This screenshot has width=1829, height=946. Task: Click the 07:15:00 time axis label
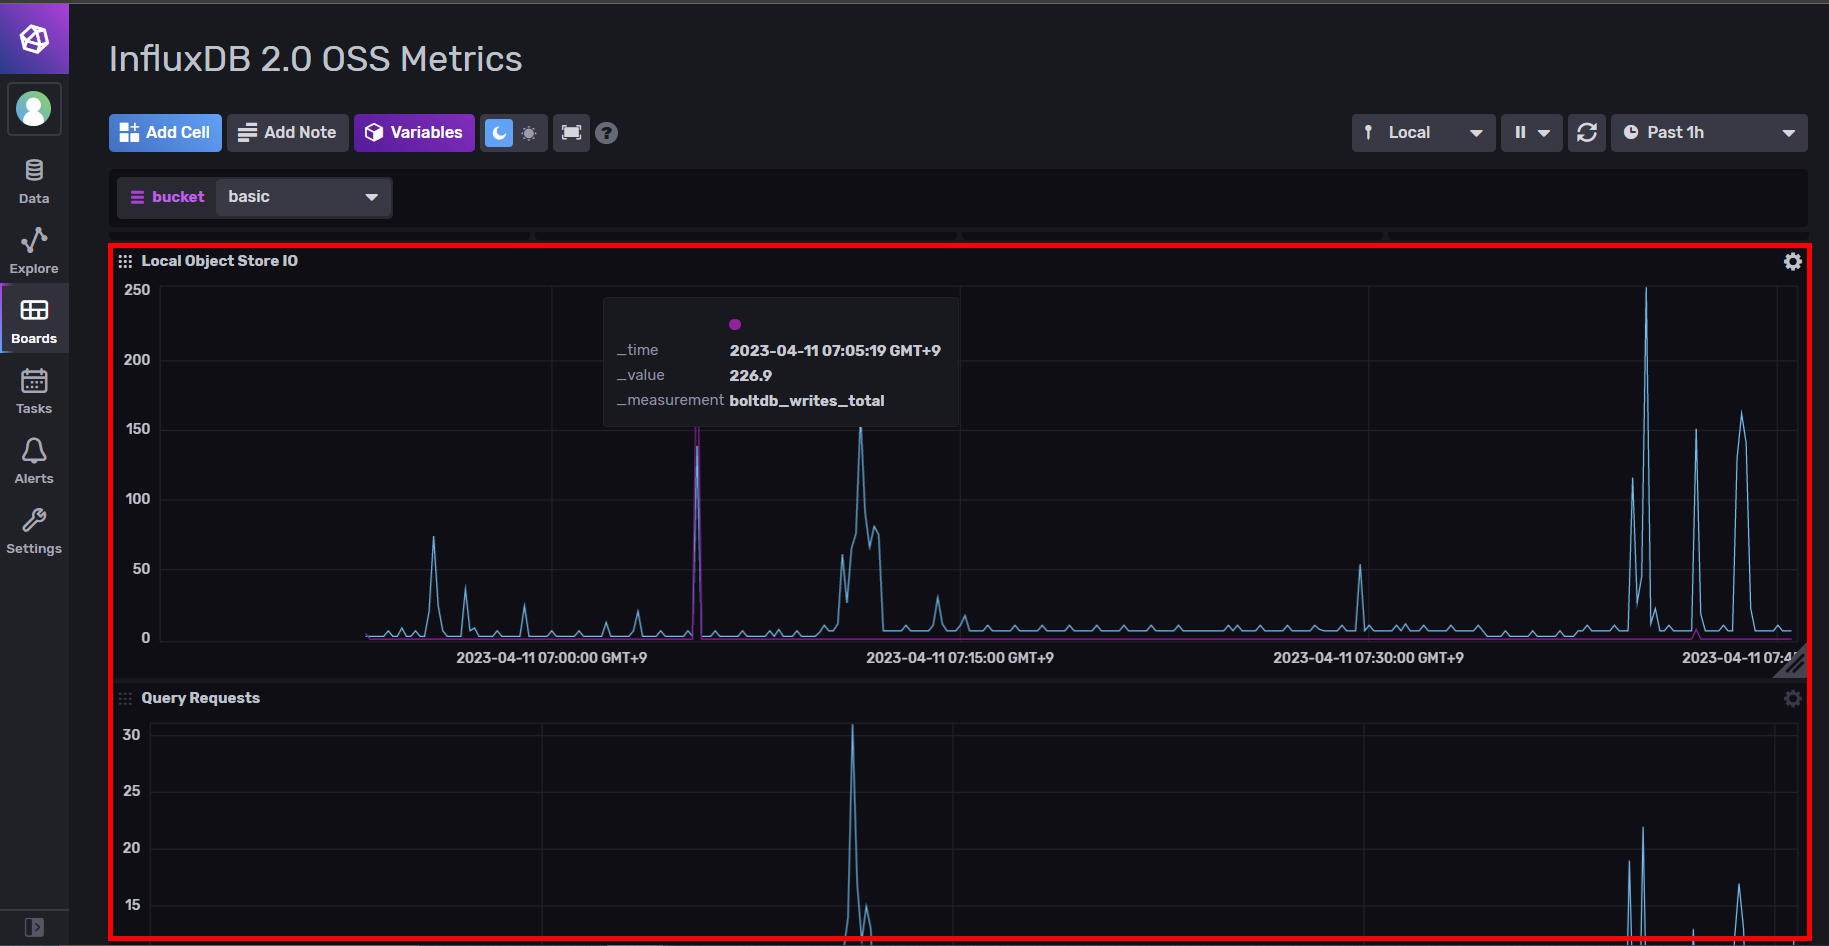coord(959,658)
